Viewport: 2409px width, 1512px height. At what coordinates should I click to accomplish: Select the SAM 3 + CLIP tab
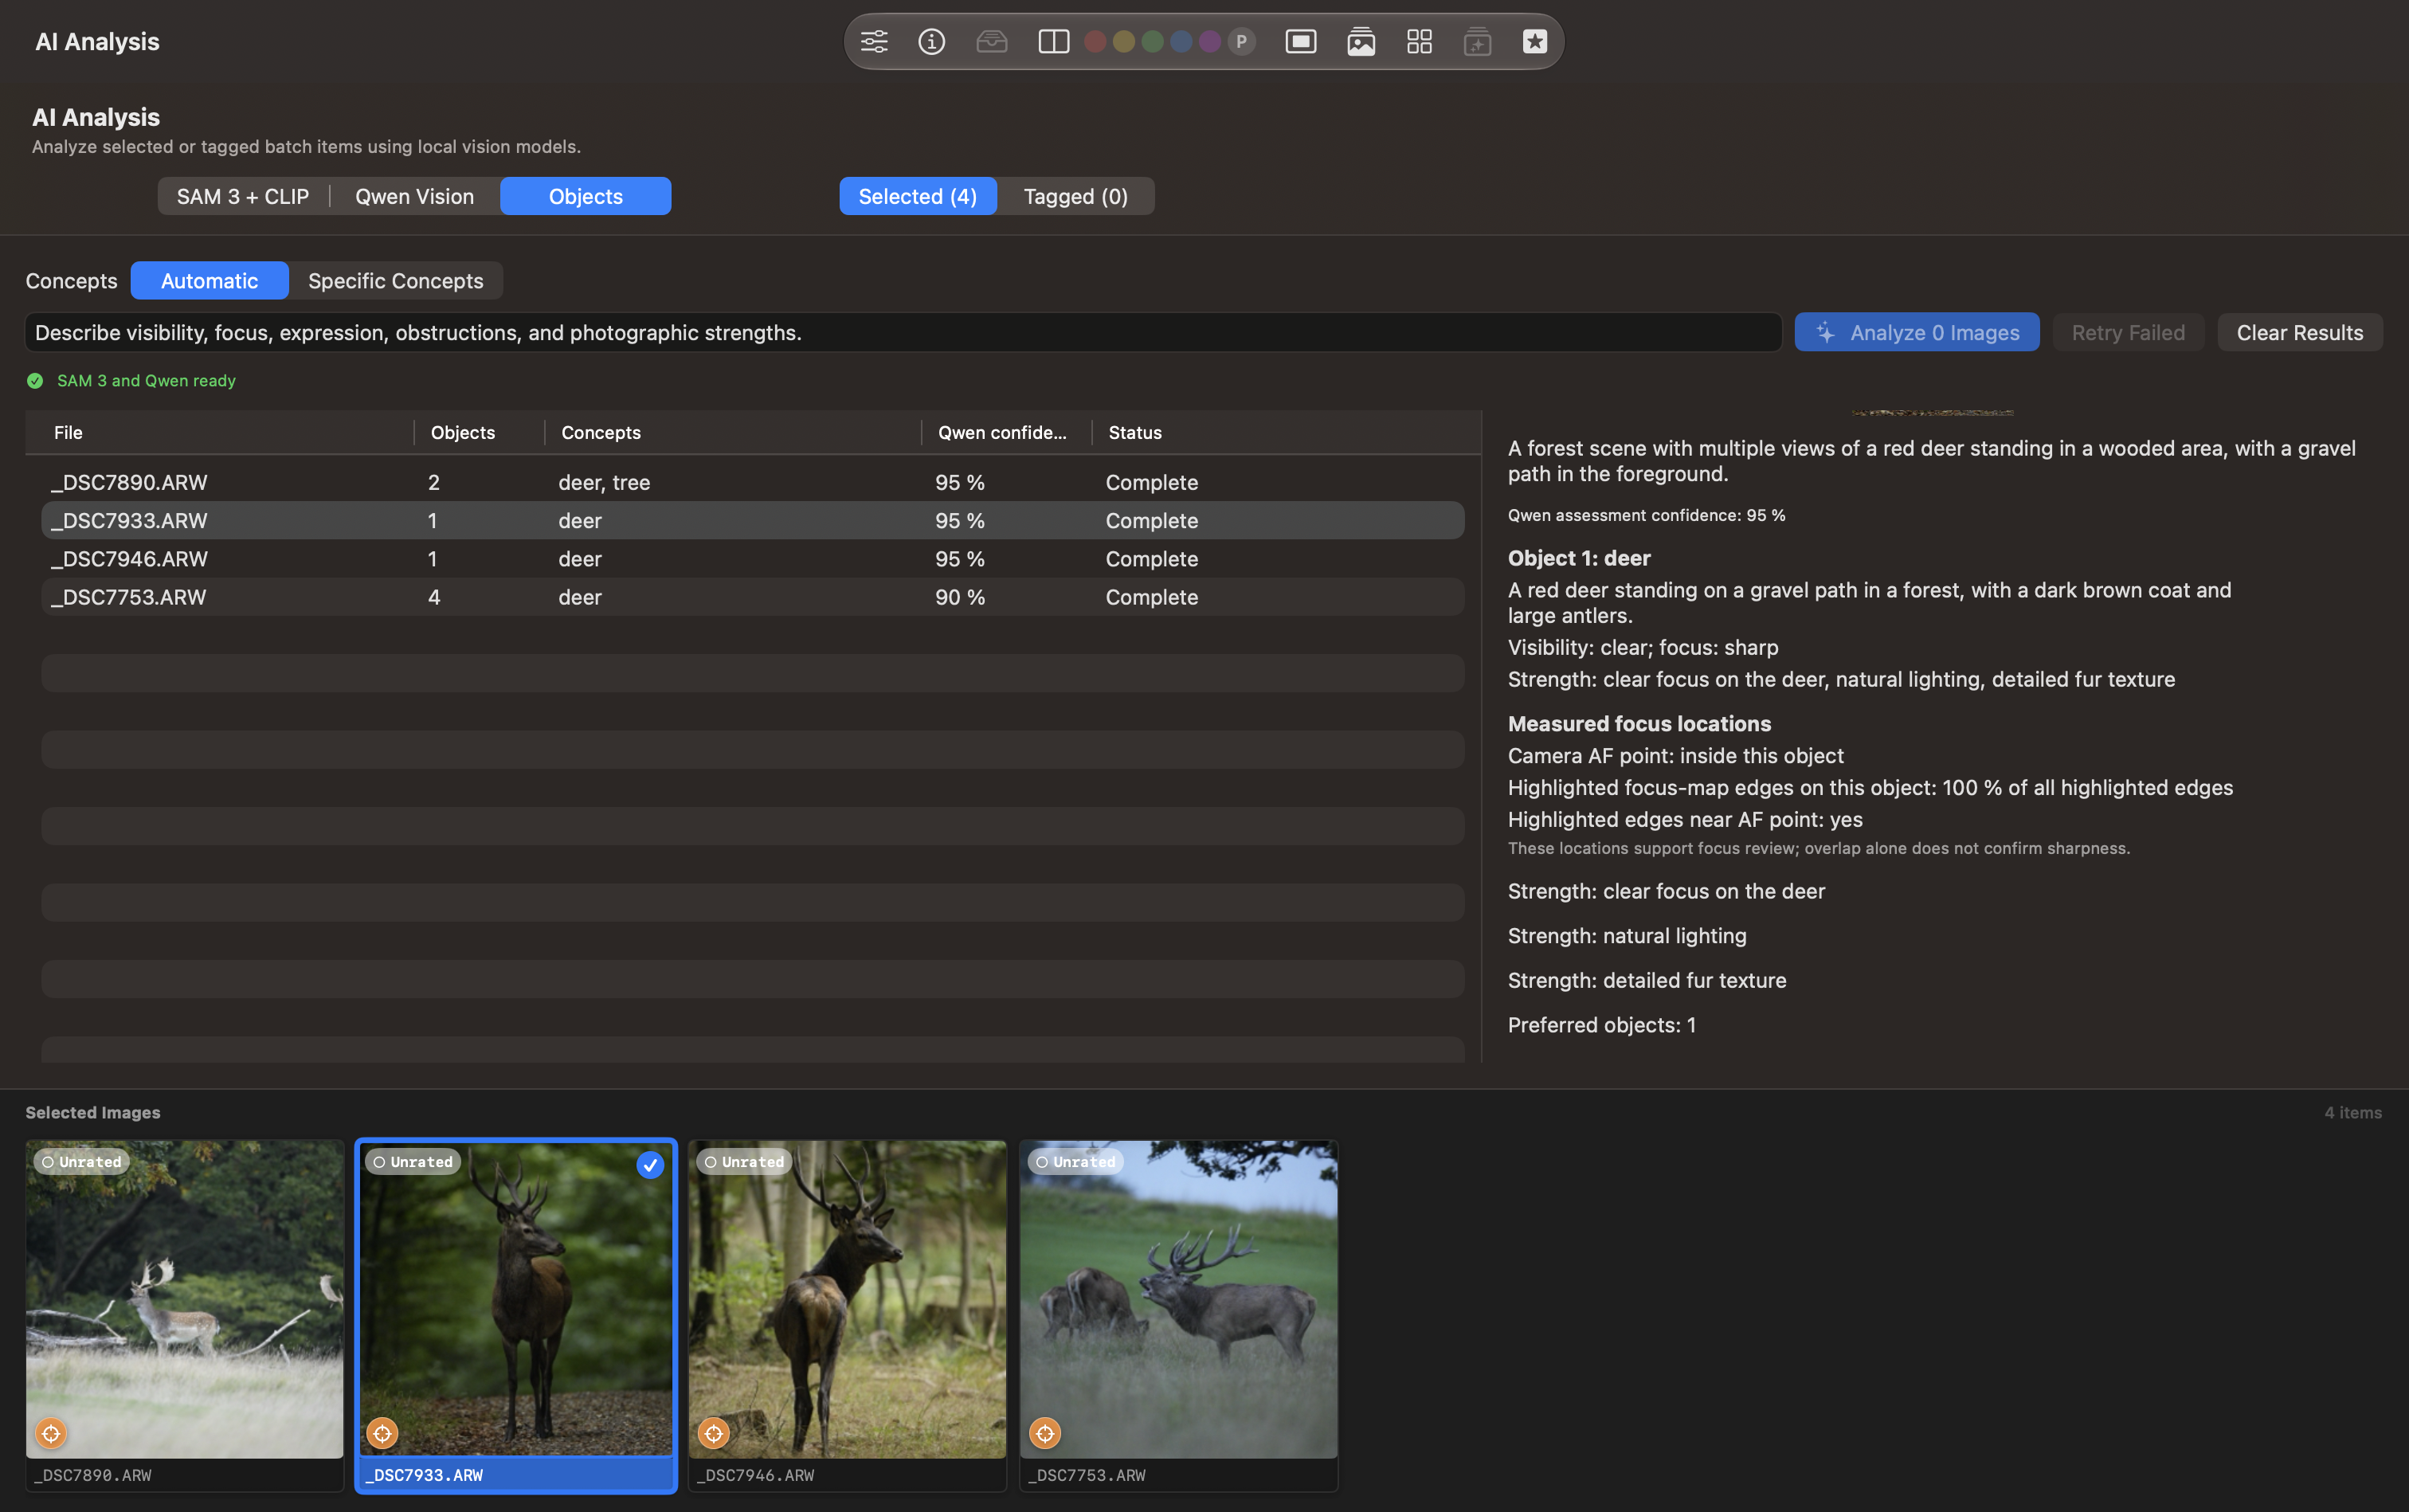coord(243,196)
